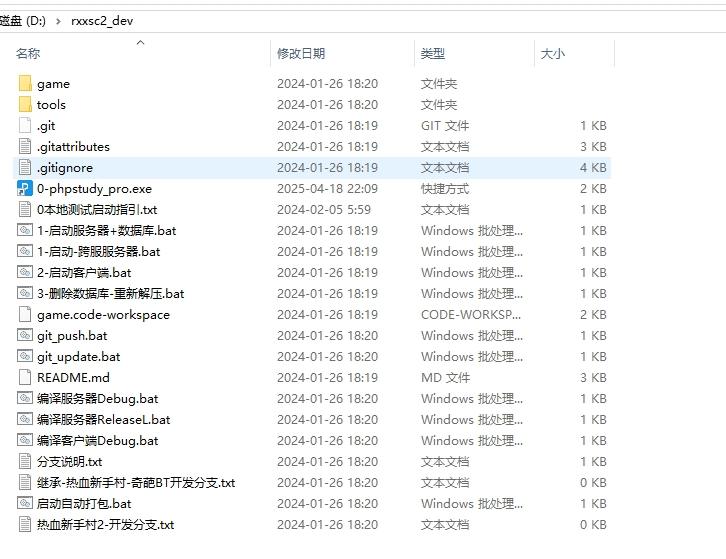Click the 编译服务器ReleaseL.bat batch icon
Viewport: 726px width, 559px height.
(x=25, y=419)
